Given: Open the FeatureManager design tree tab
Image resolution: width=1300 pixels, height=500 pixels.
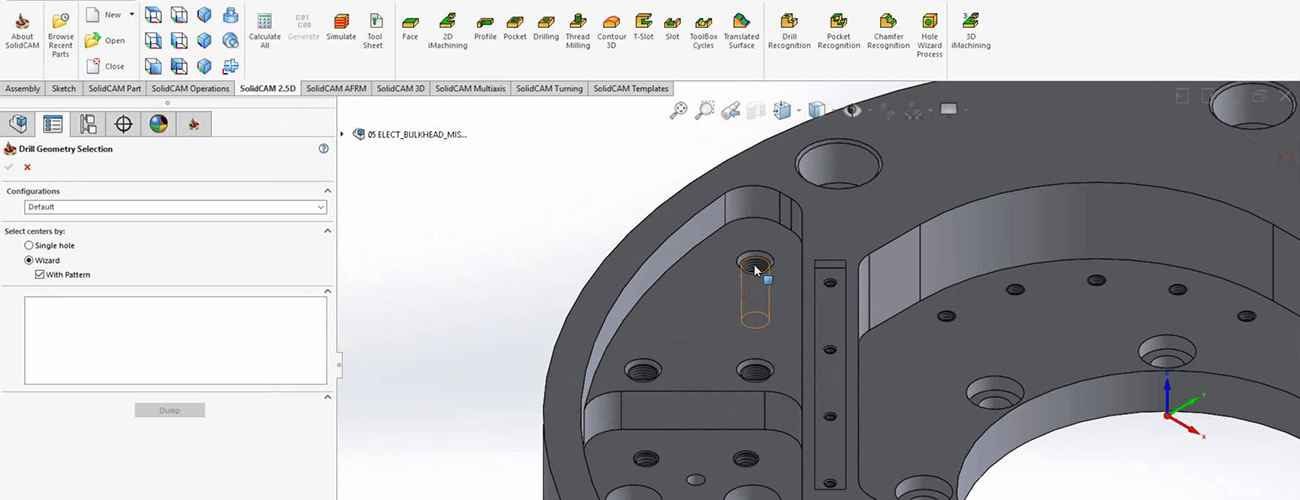Looking at the screenshot, I should coord(18,124).
